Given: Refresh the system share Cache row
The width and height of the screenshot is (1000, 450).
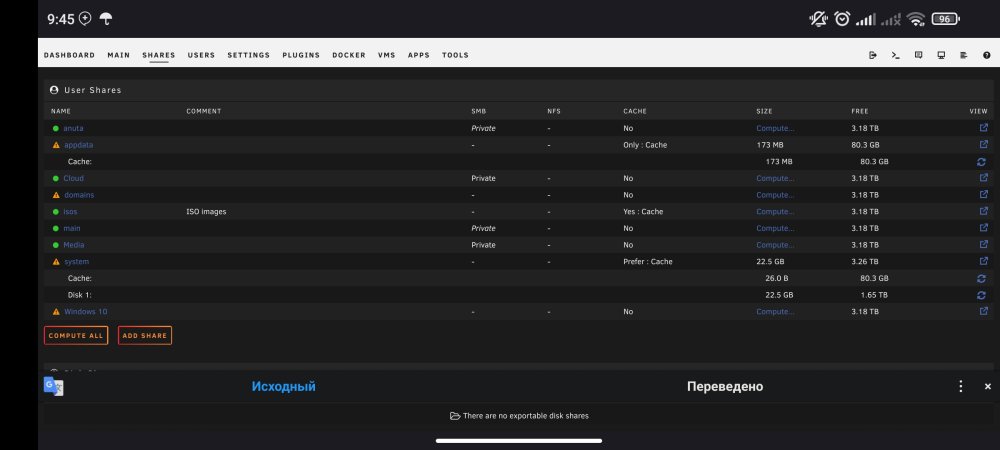Looking at the screenshot, I should pos(982,279).
